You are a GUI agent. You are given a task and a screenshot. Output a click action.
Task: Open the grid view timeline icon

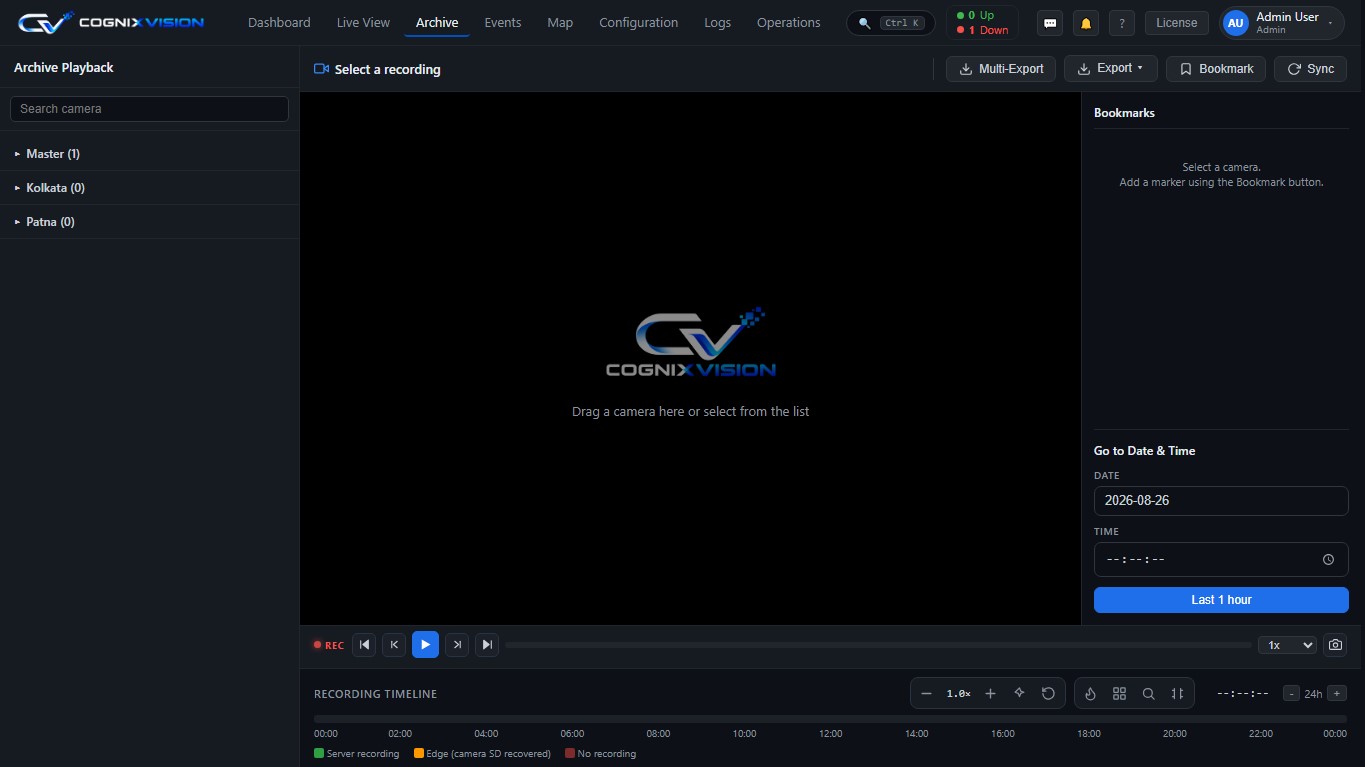click(x=1120, y=693)
